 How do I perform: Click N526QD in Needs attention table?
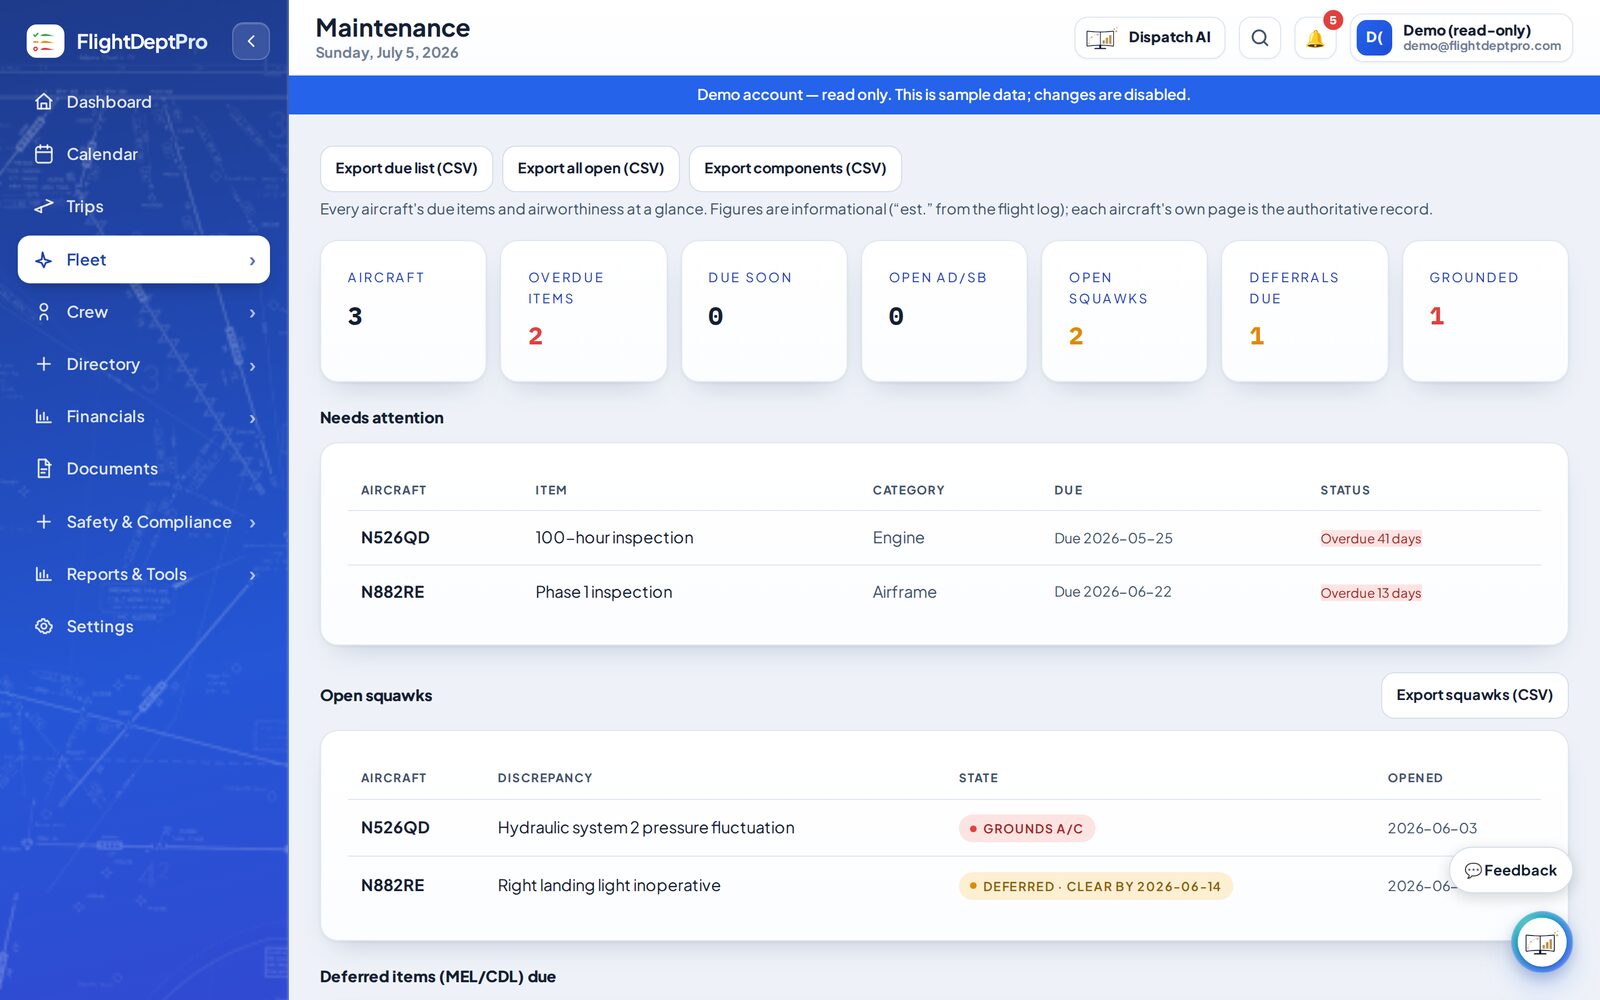tap(395, 538)
